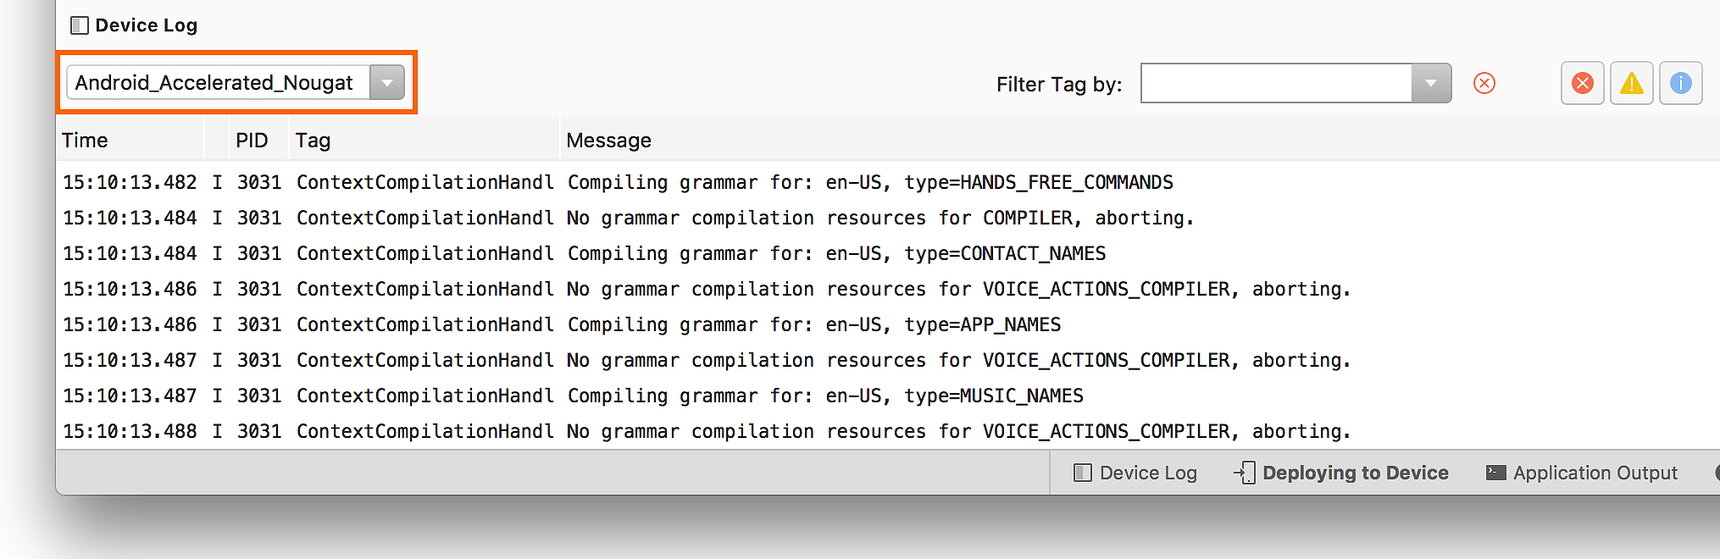The height and width of the screenshot is (559, 1720).
Task: Click the Deploying to Device icon
Action: (1245, 473)
